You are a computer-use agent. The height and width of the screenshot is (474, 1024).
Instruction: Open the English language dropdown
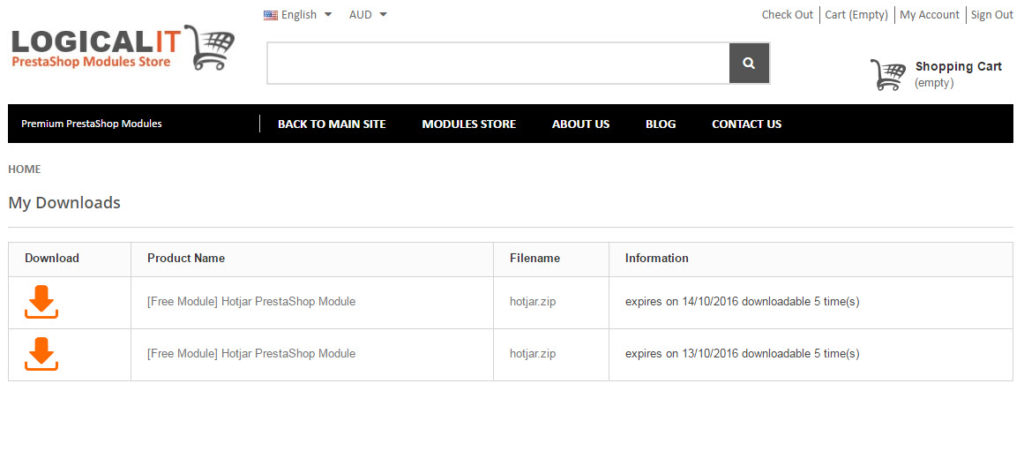(299, 15)
